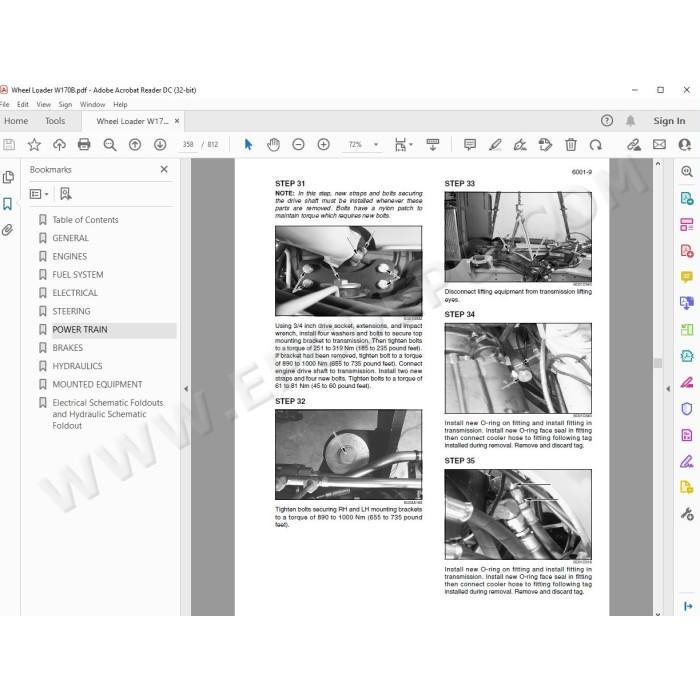Image resolution: width=700 pixels, height=700 pixels.
Task: Rotate the page with the rotate icon
Action: 596,145
